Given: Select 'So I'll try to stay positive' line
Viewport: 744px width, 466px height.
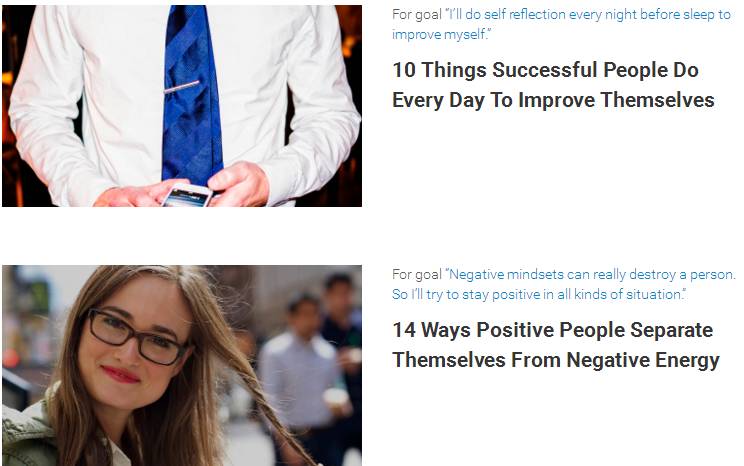Looking at the screenshot, I should (539, 294).
